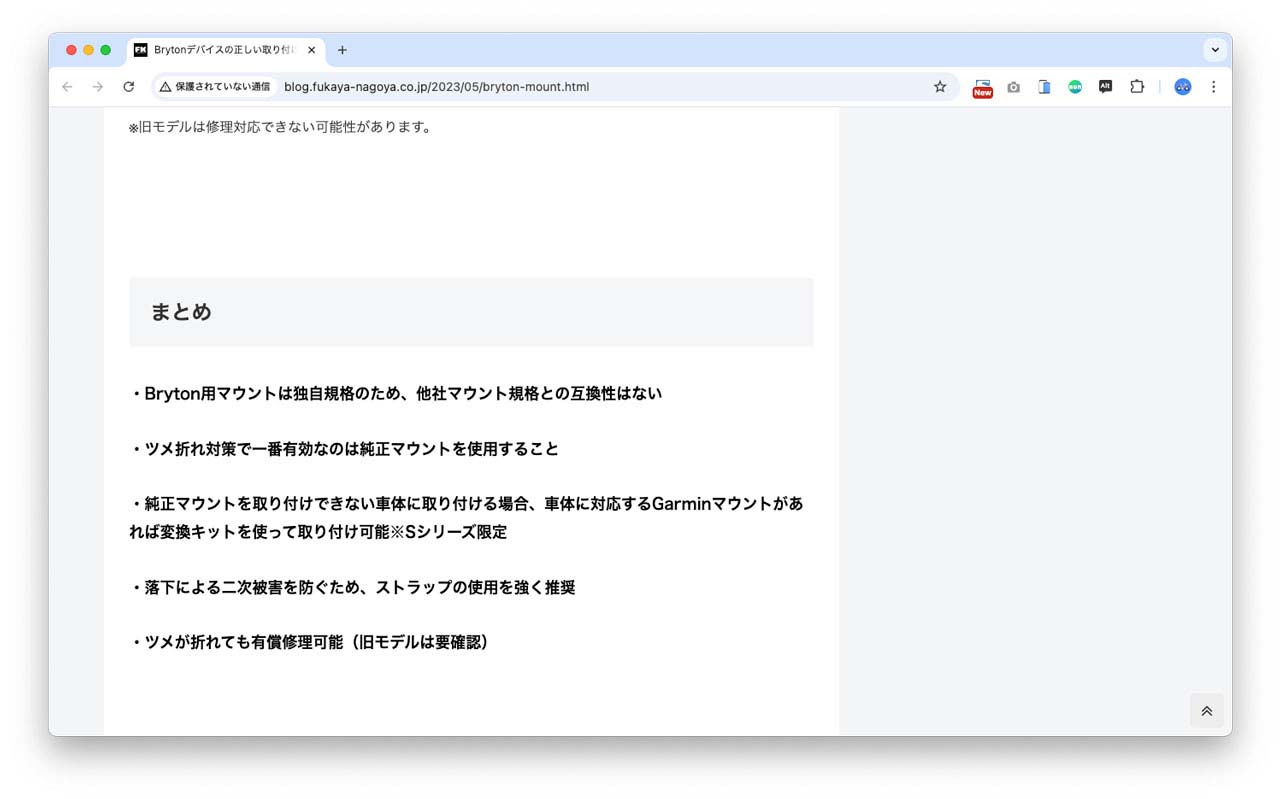1280x799 pixels.
Task: Open the red New-badge extension icon
Action: tap(983, 88)
